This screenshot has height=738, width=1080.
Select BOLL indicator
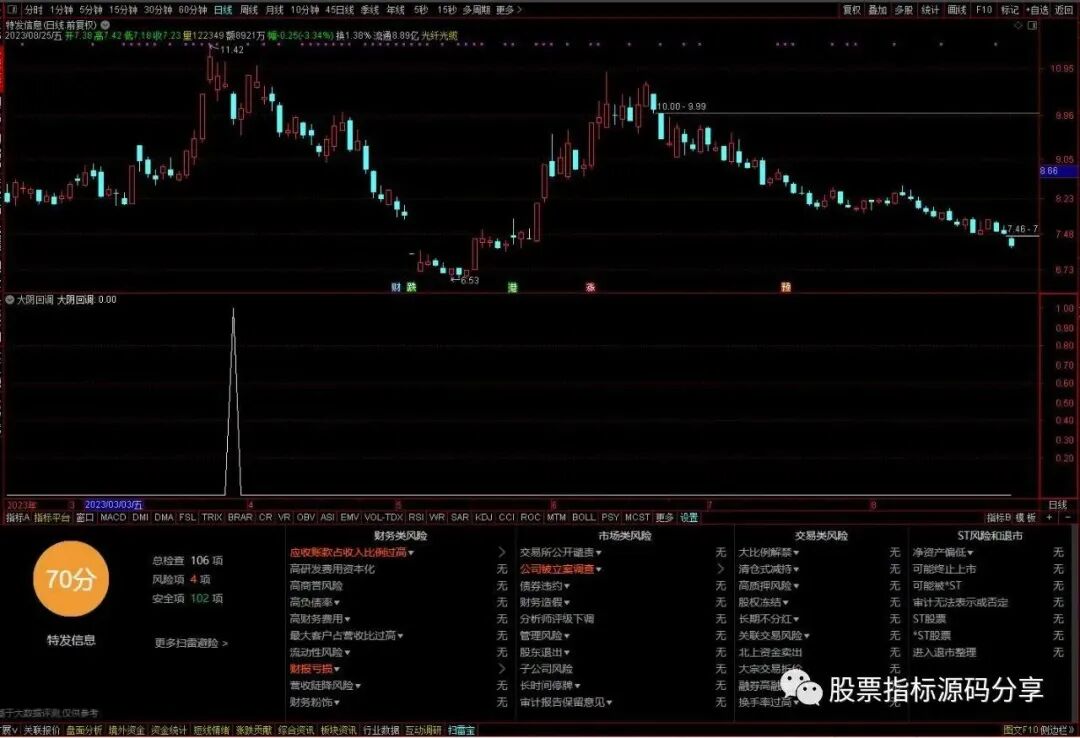pos(583,517)
